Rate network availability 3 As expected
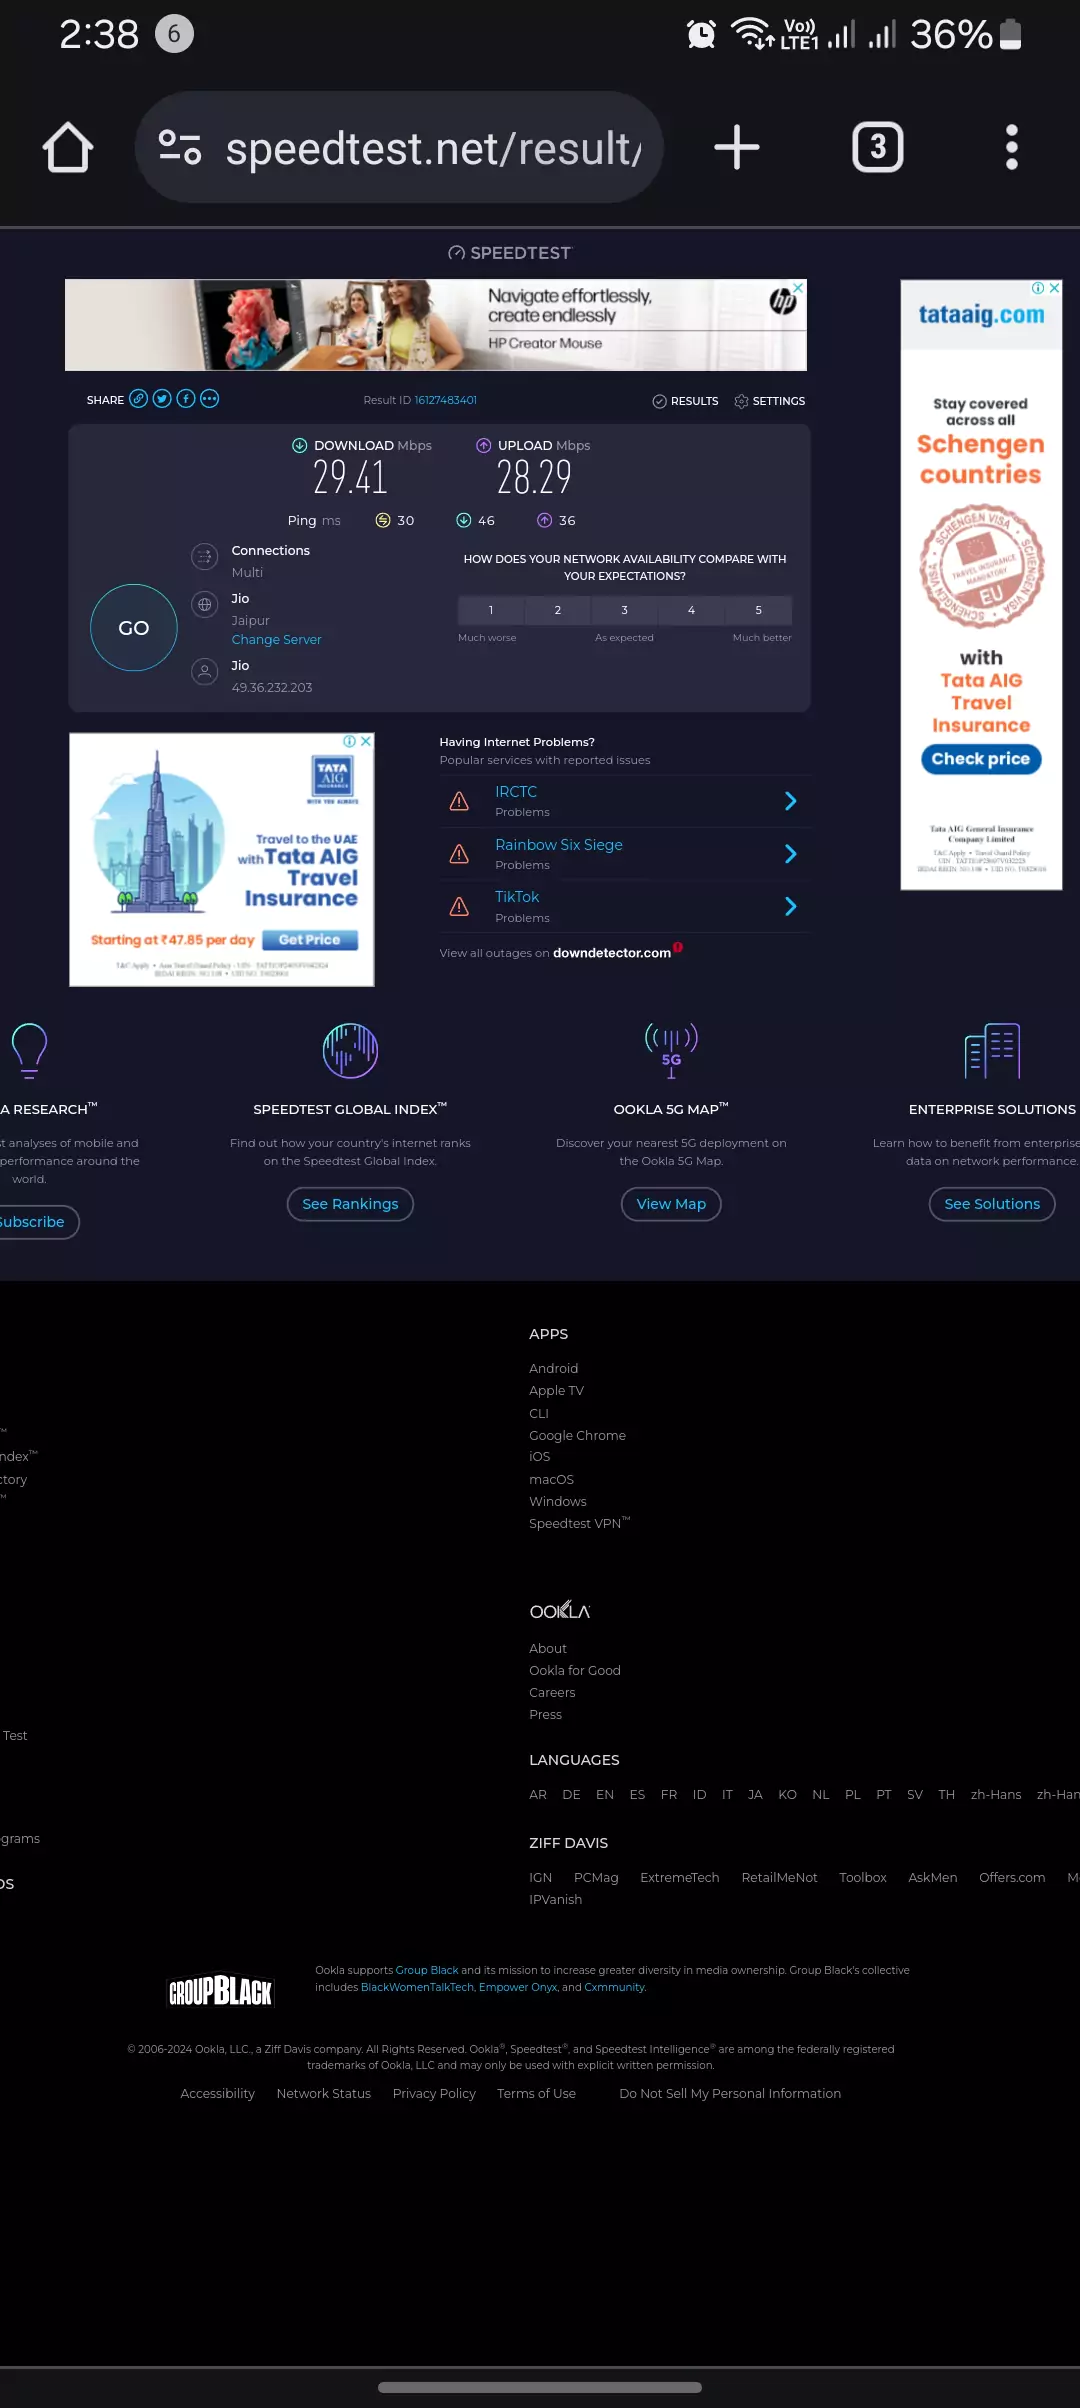 [625, 610]
